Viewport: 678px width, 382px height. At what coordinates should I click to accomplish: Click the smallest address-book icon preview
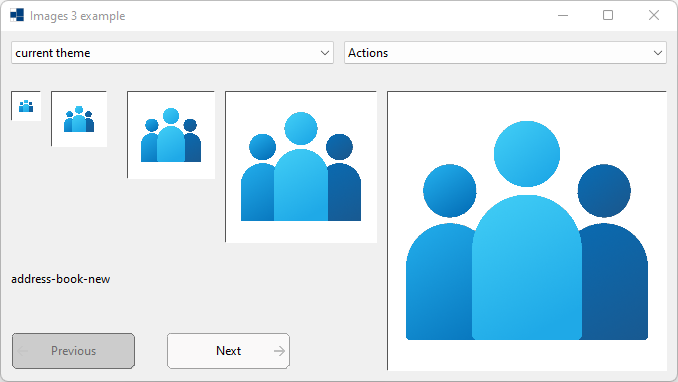click(26, 106)
